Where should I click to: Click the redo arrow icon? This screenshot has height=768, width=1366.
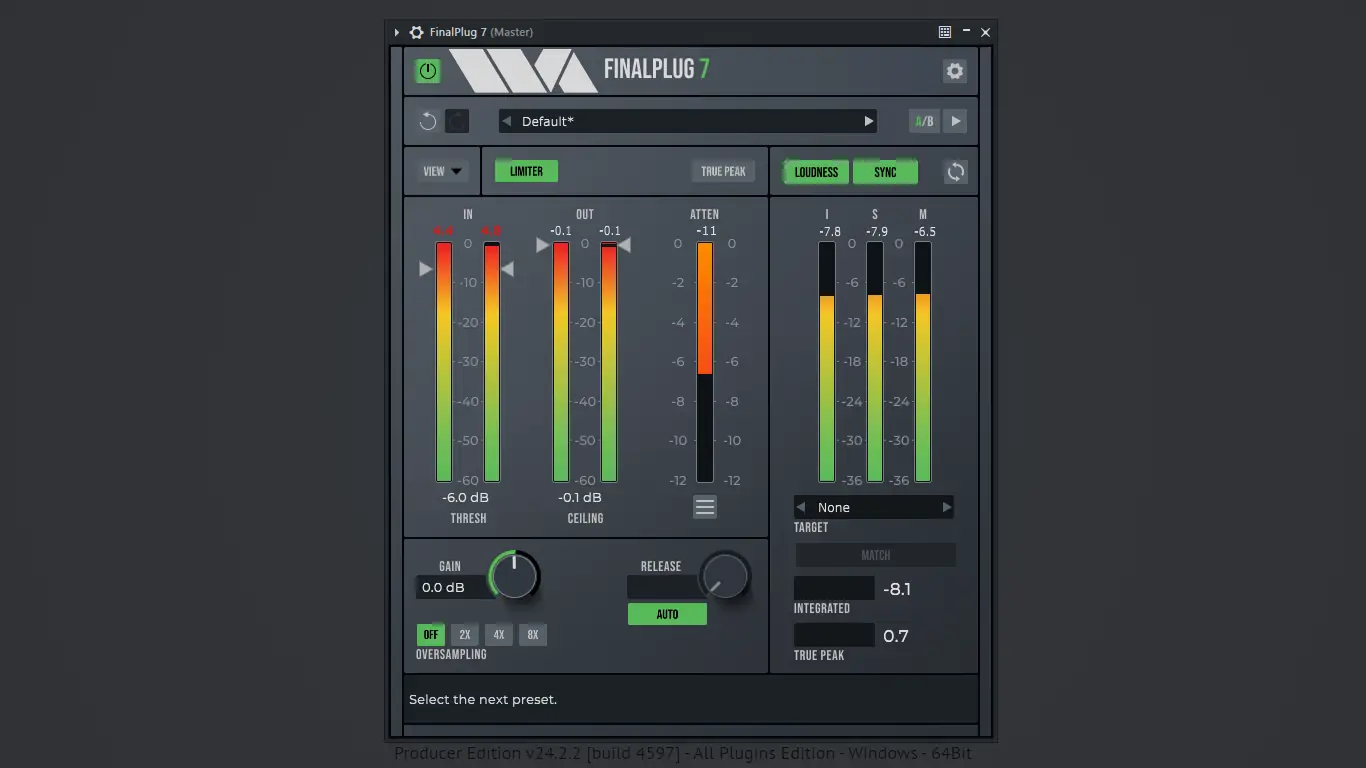pyautogui.click(x=457, y=121)
